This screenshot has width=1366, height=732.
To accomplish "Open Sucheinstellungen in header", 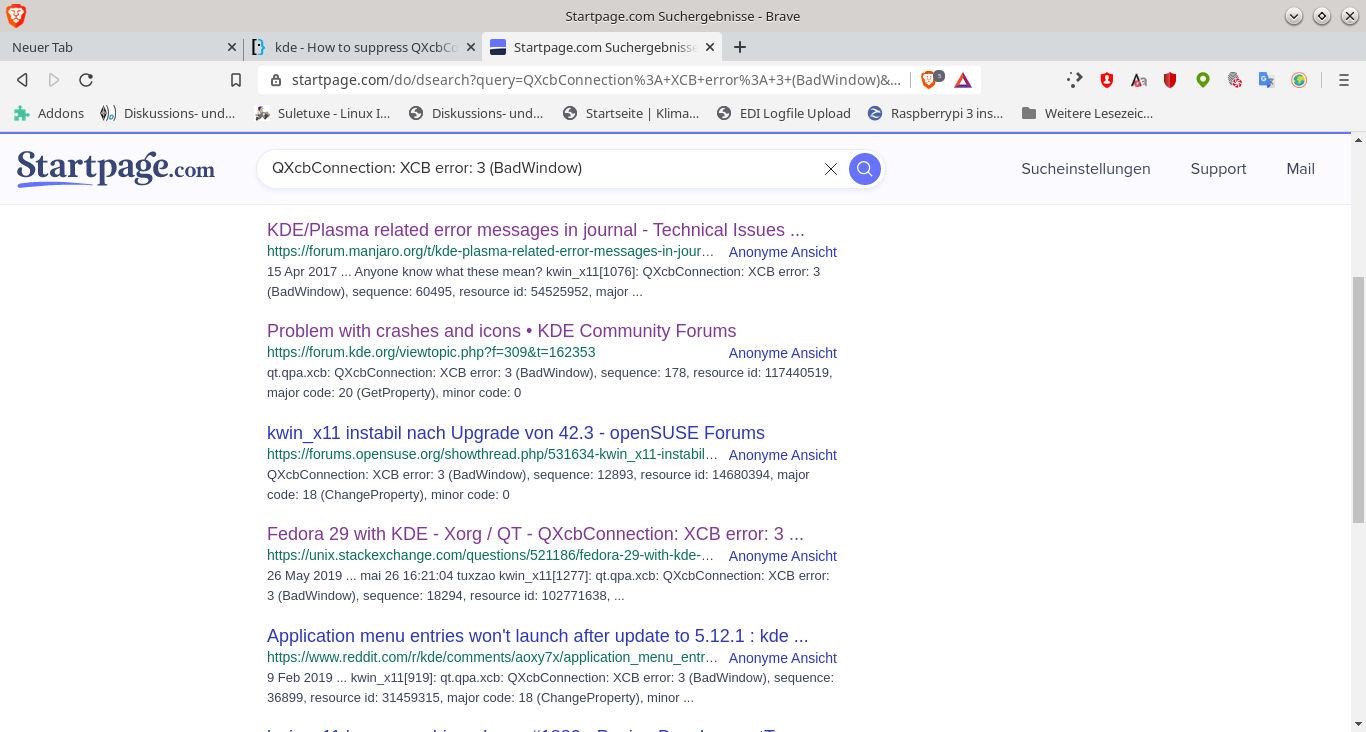I will [1086, 169].
